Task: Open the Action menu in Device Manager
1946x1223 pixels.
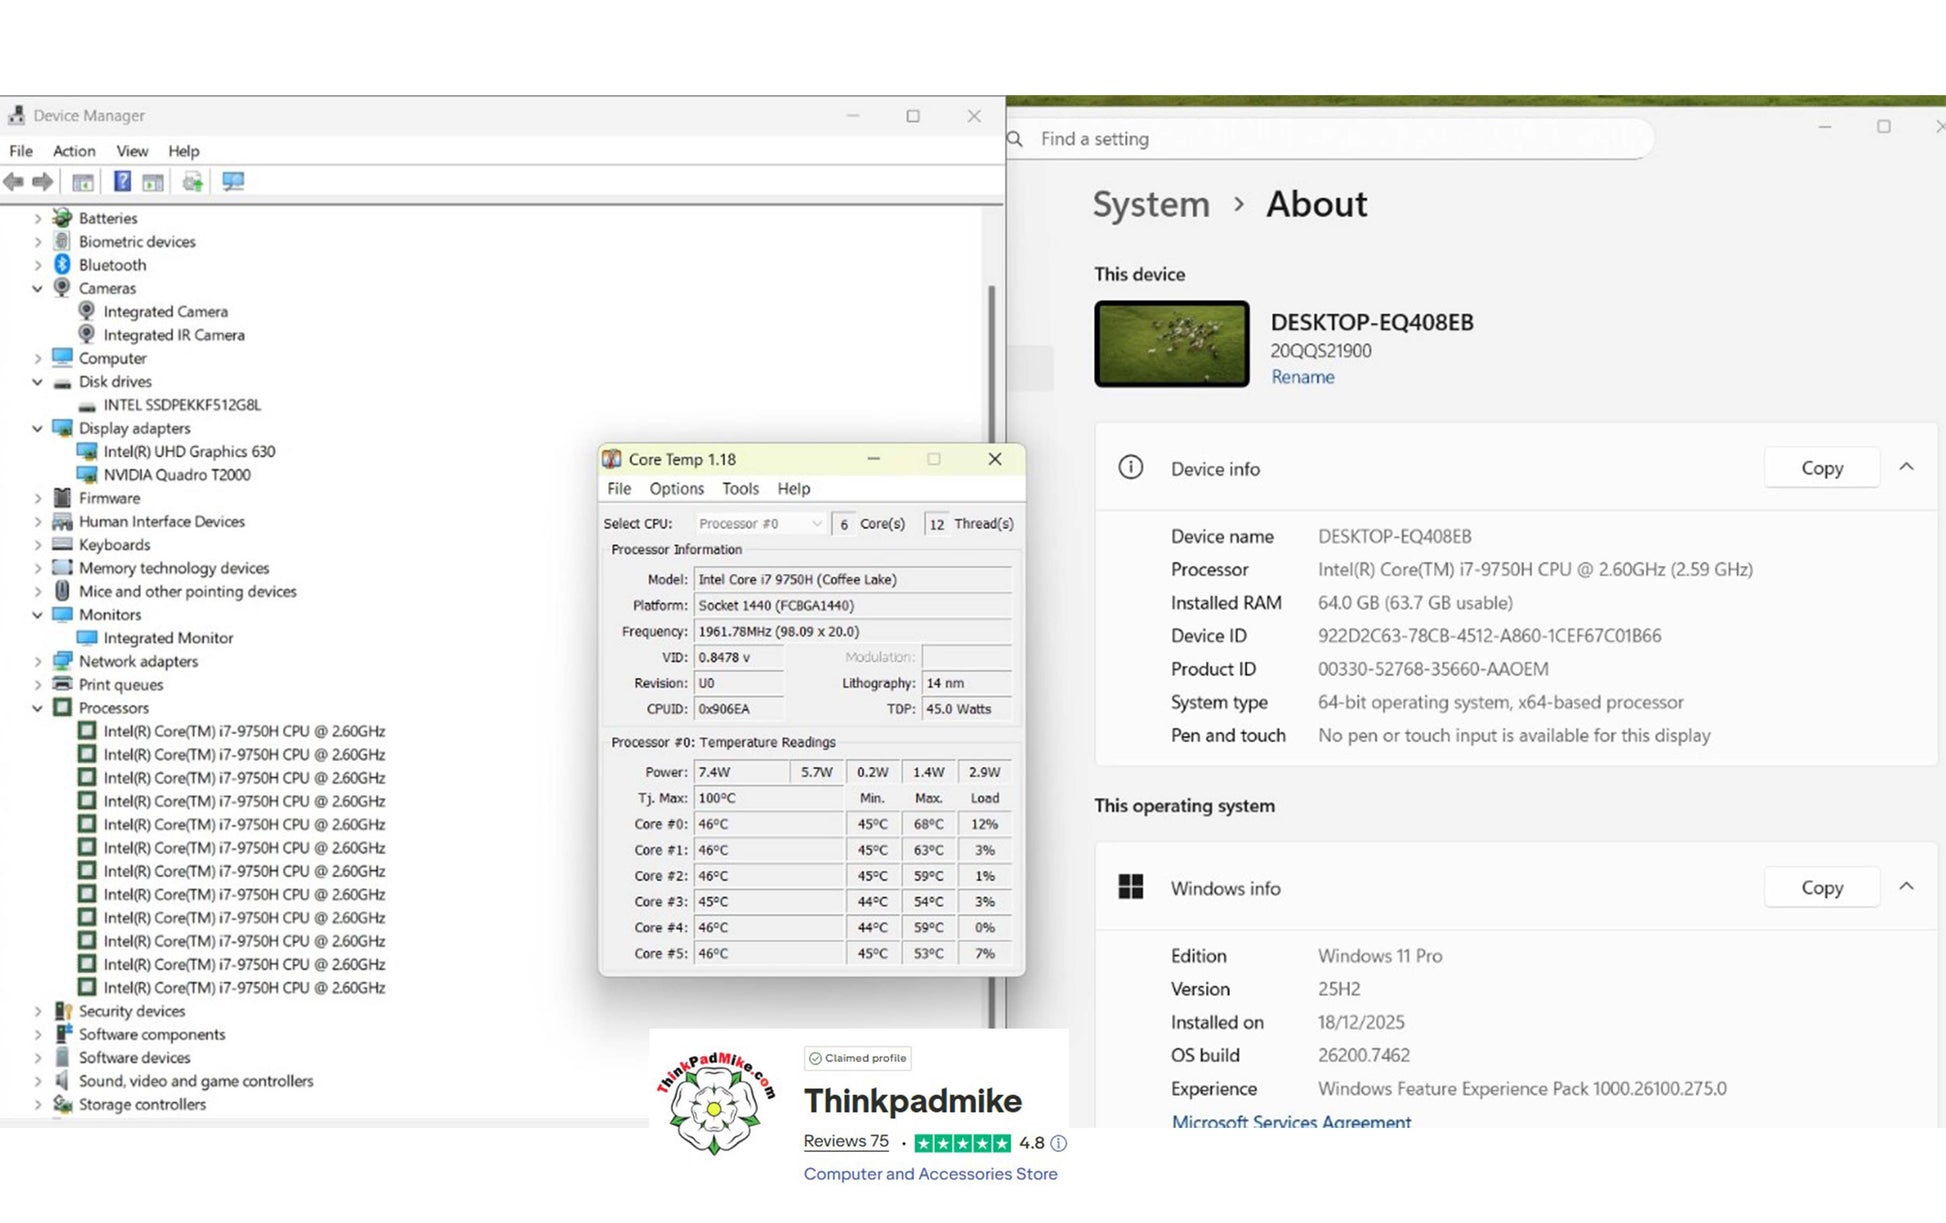Action: 74,151
